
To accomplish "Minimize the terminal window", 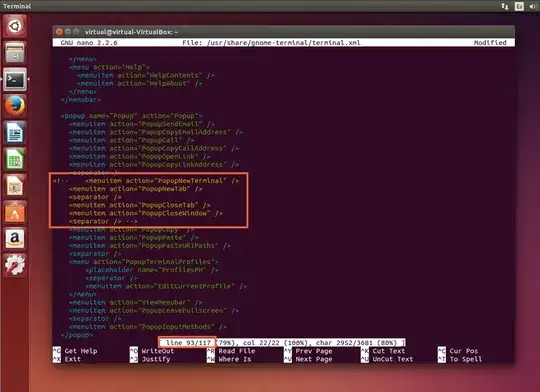I will (x=68, y=32).
